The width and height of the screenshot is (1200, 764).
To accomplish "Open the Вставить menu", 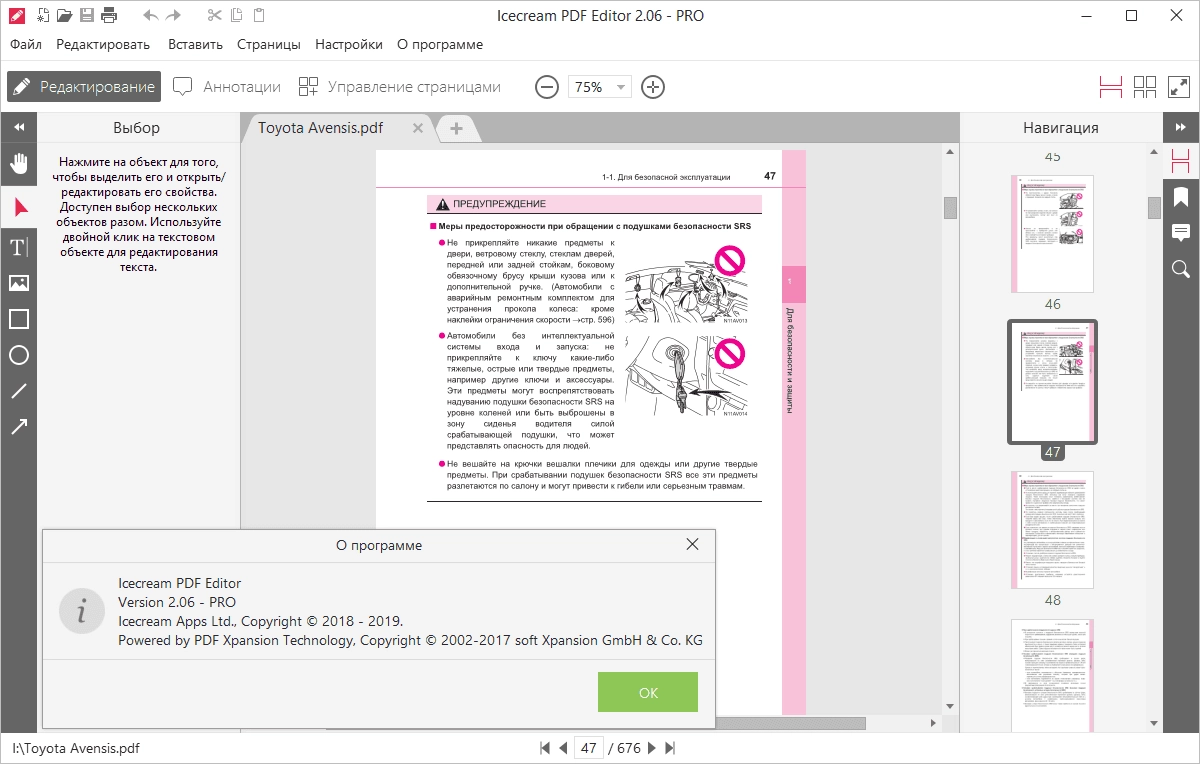I will click(x=195, y=44).
